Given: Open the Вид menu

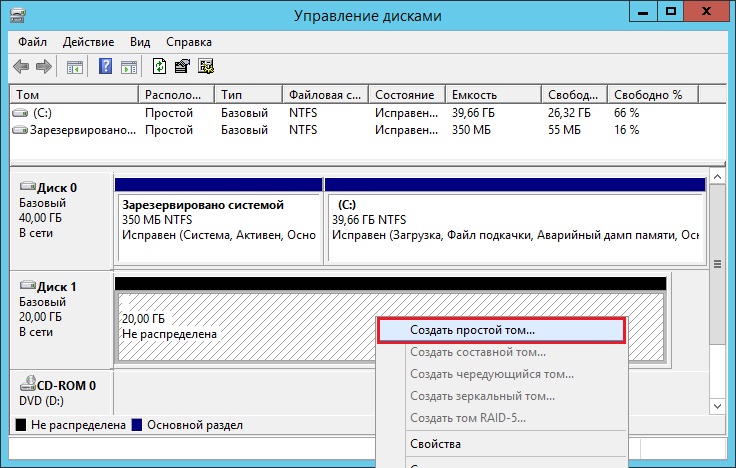Looking at the screenshot, I should coord(140,43).
